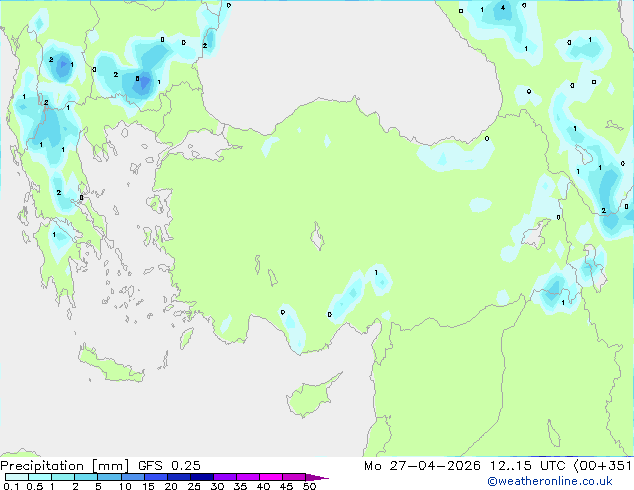
Task: Click the 30–35 mm purple legend swatch
Action: click(x=225, y=477)
